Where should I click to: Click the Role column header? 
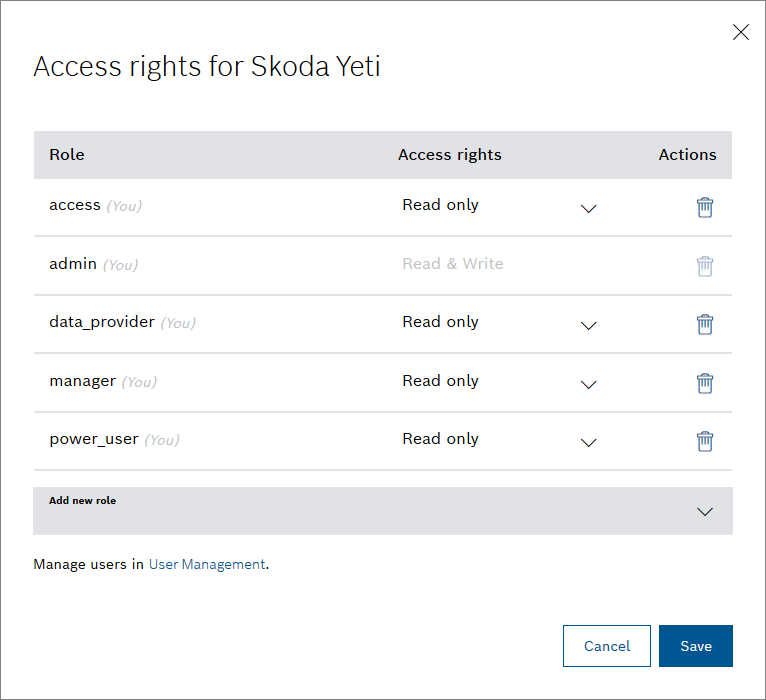[67, 155]
